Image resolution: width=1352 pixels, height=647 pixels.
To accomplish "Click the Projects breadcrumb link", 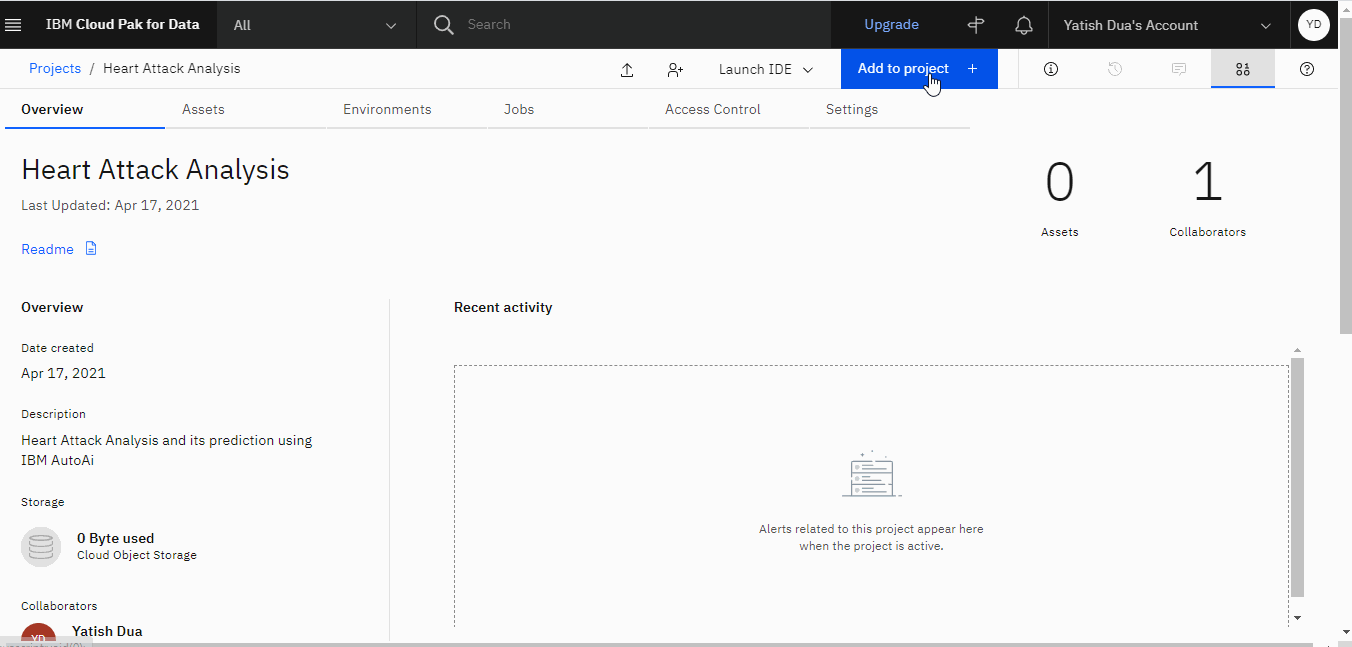I will (55, 69).
